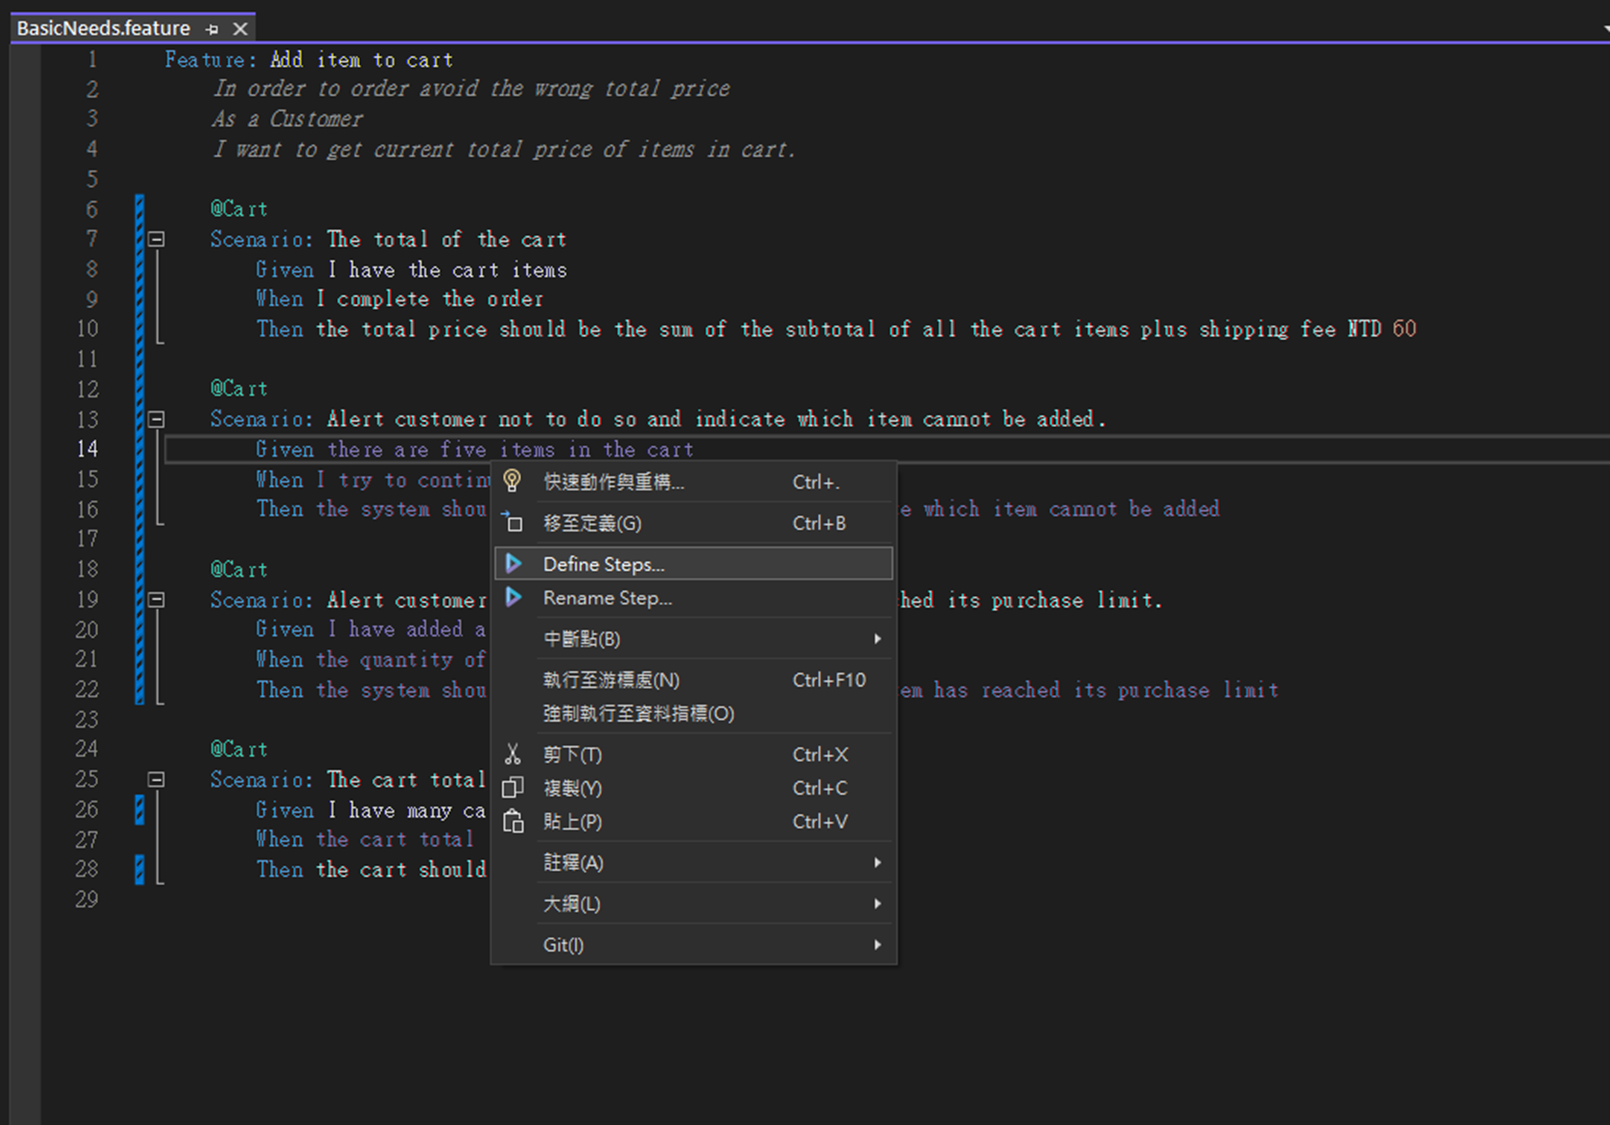Collapse the scenario on line 19

[156, 600]
